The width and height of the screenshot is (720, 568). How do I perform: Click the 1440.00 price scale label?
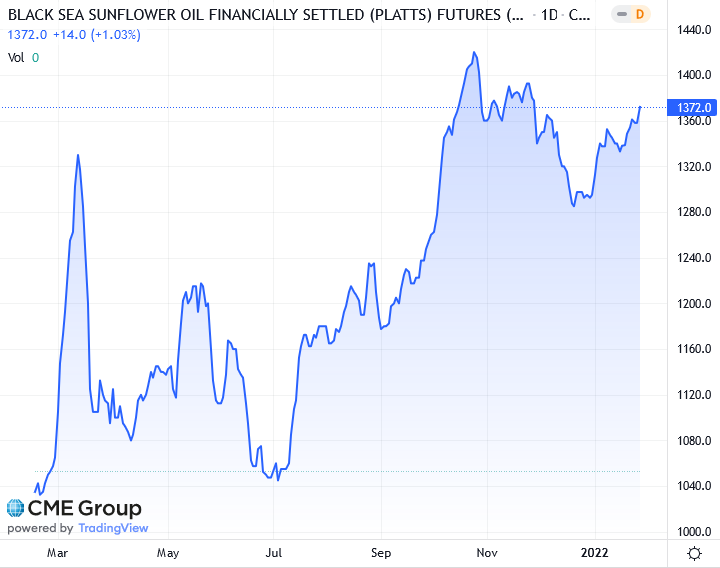[692, 30]
